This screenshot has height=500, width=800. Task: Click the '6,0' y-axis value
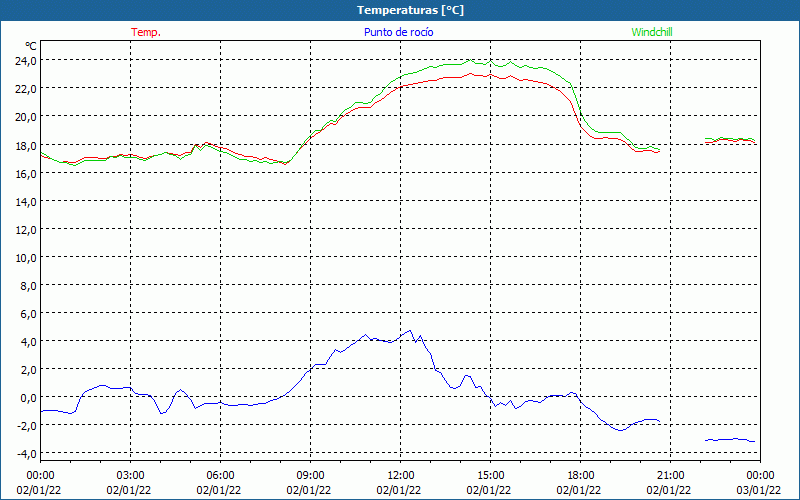pyautogui.click(x=28, y=314)
